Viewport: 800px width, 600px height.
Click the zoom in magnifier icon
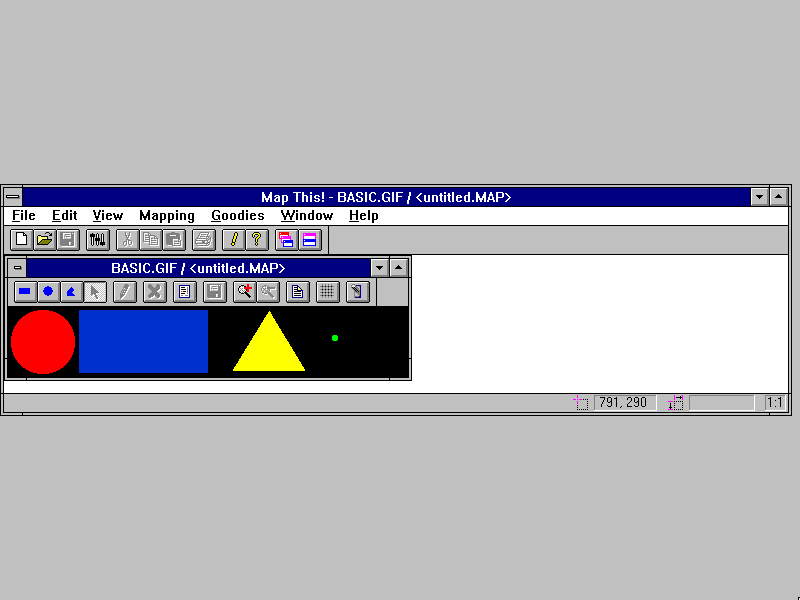244,292
